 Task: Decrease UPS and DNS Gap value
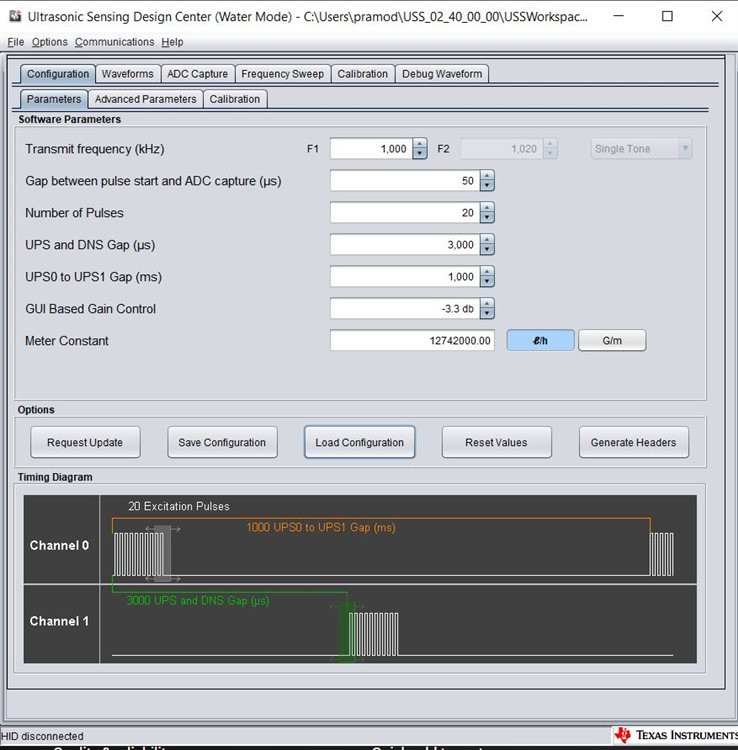click(487, 250)
